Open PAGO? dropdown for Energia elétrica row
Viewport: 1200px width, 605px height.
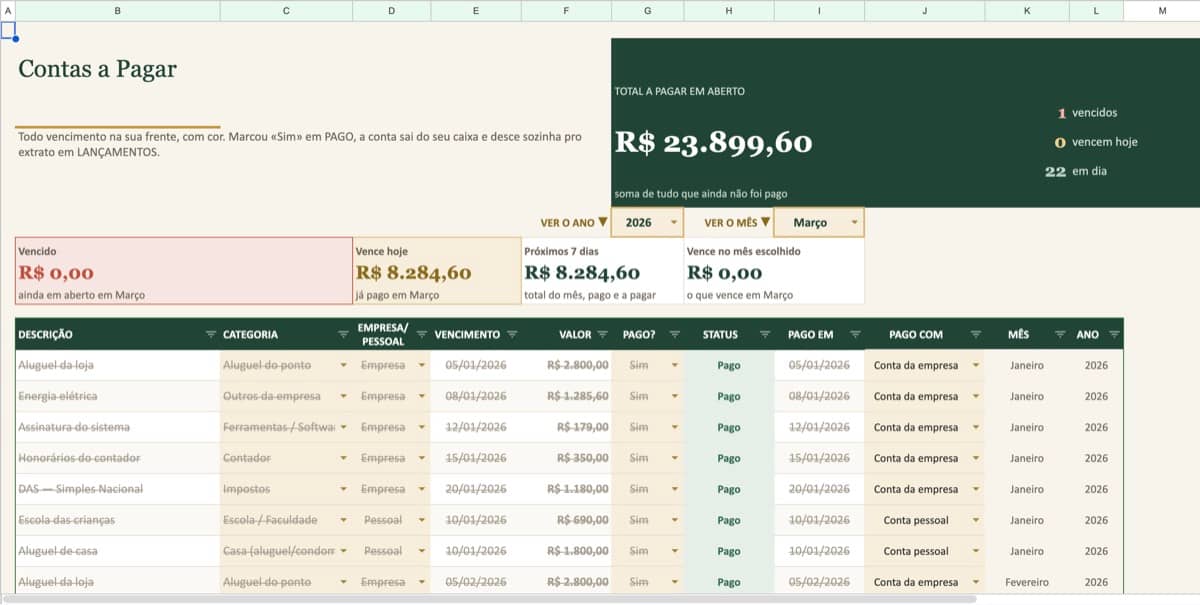pyautogui.click(x=674, y=396)
